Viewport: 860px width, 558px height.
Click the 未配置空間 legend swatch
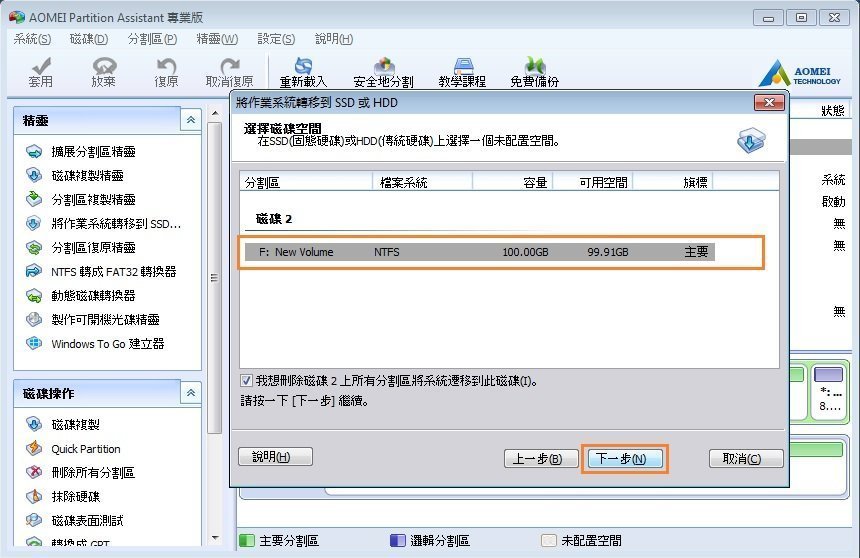548,540
